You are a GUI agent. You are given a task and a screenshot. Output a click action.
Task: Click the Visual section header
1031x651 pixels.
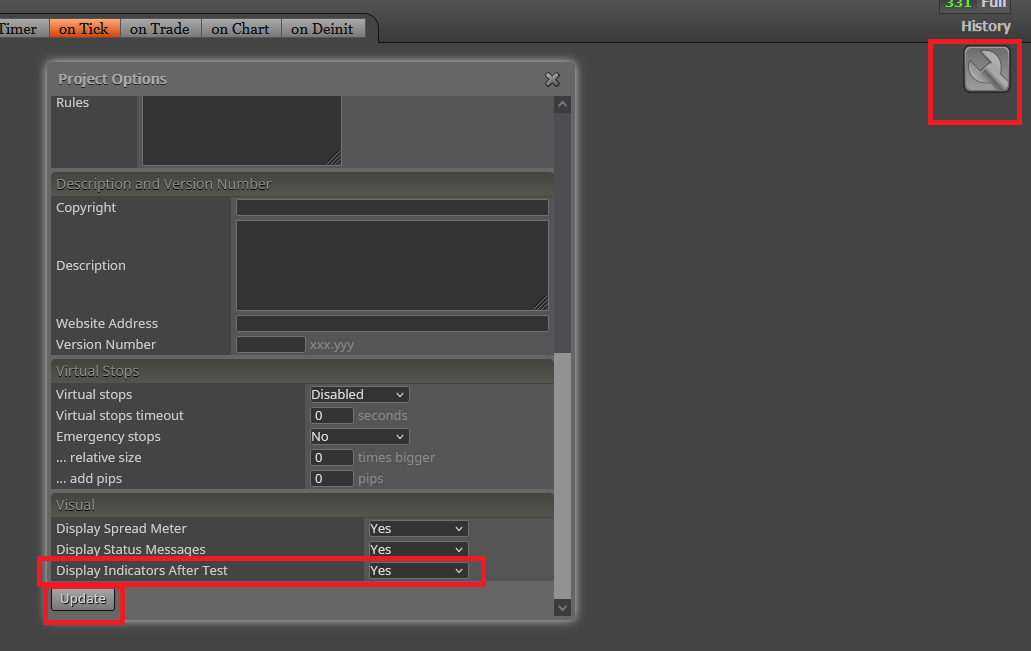[x=302, y=505]
